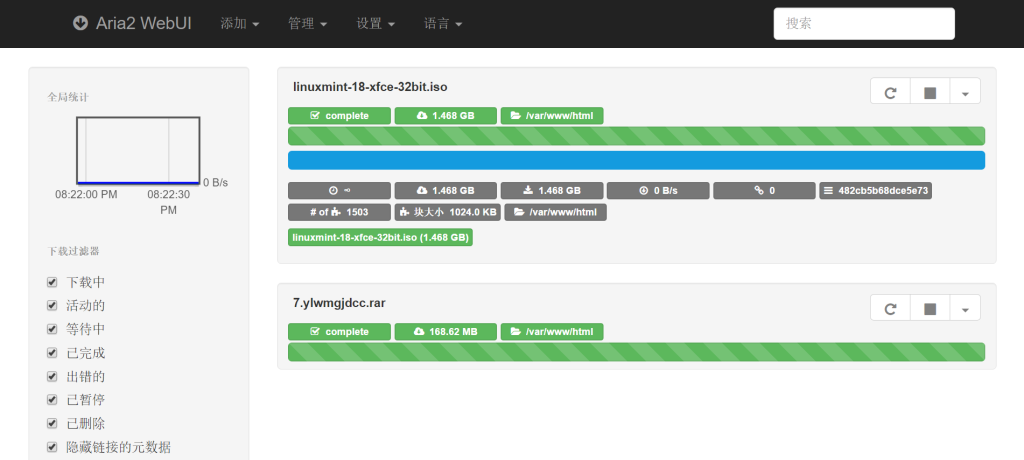1024x460 pixels.
Task: Open the 设置 menu
Action: click(376, 24)
